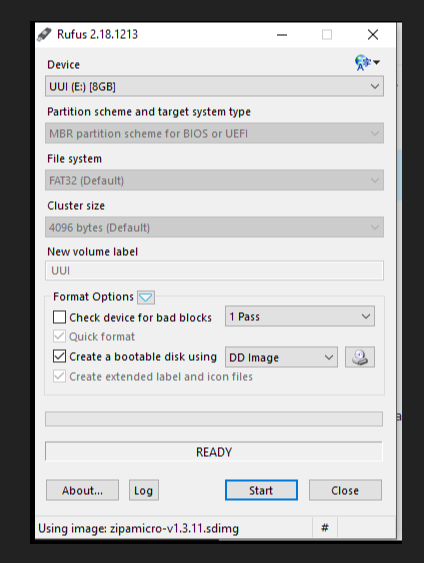Toggle the Format Options advanced arrow
The height and width of the screenshot is (563, 424).
[x=146, y=297]
